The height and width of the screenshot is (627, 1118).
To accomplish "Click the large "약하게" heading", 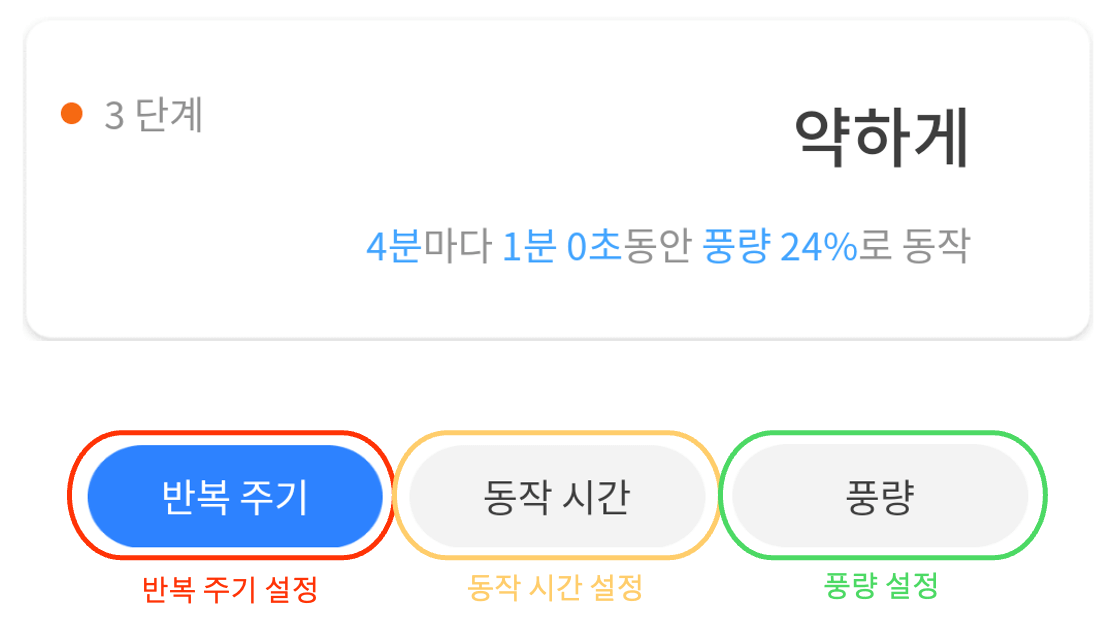I will pos(881,138).
